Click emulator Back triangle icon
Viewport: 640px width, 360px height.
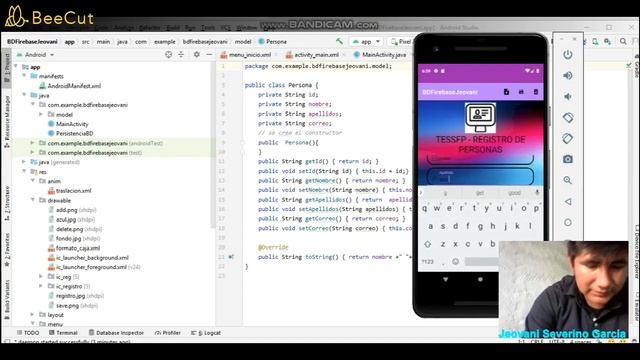tap(568, 202)
